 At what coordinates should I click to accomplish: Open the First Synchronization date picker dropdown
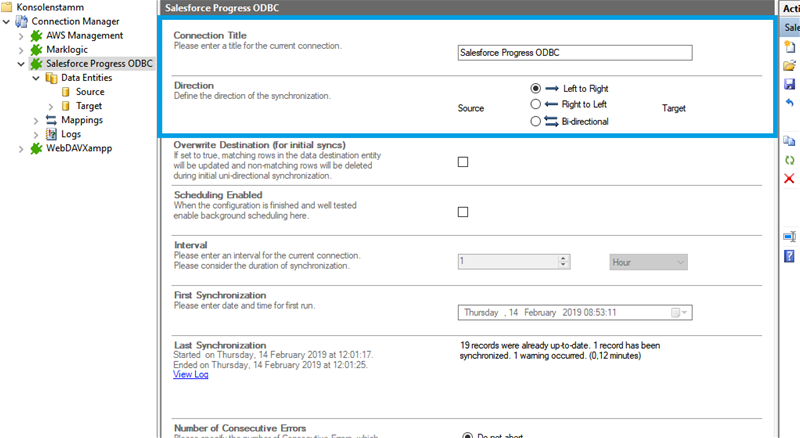pos(677,313)
